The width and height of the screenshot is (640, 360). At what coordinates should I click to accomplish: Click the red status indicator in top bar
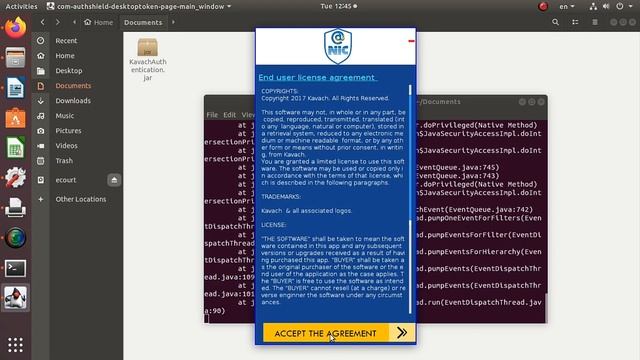(543, 7)
